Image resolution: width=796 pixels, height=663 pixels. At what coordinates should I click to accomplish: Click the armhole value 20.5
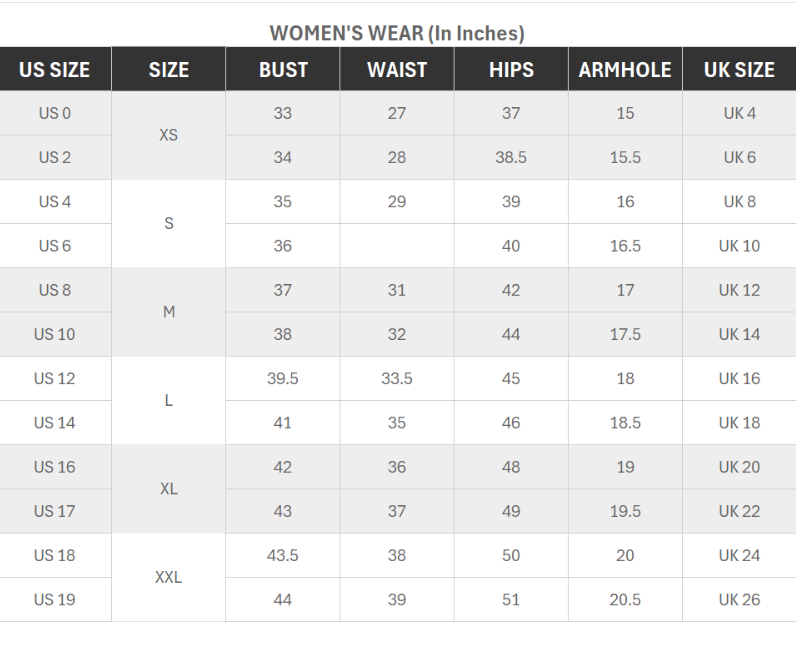click(x=625, y=600)
